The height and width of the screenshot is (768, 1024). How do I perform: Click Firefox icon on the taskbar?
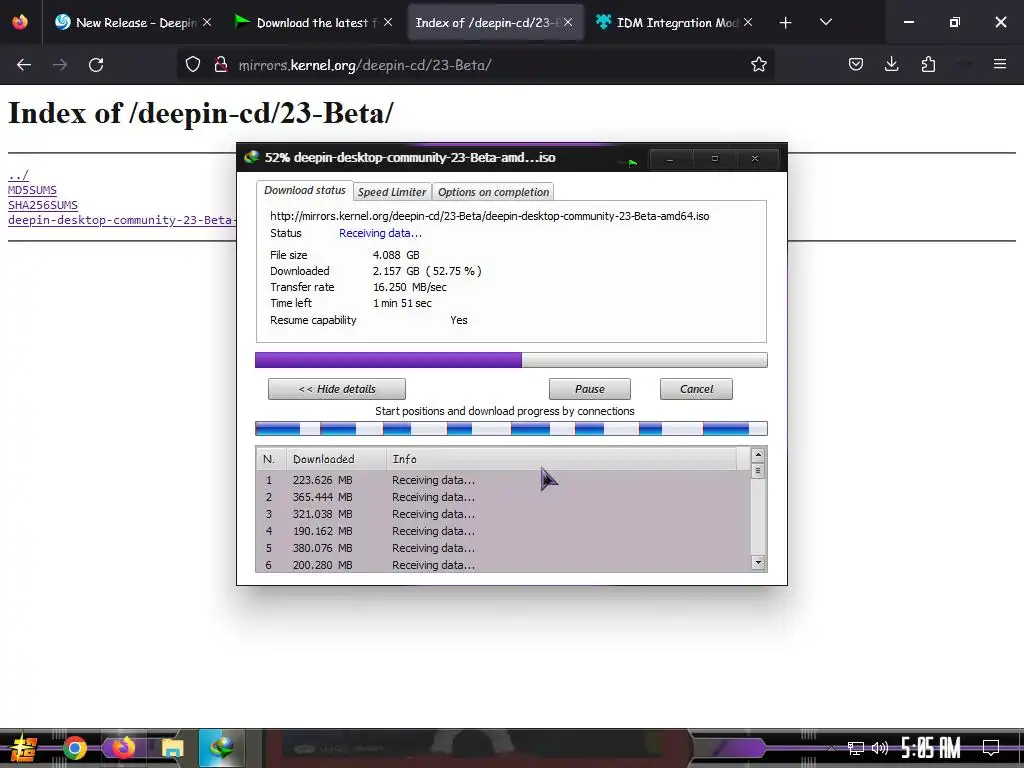pyautogui.click(x=123, y=748)
